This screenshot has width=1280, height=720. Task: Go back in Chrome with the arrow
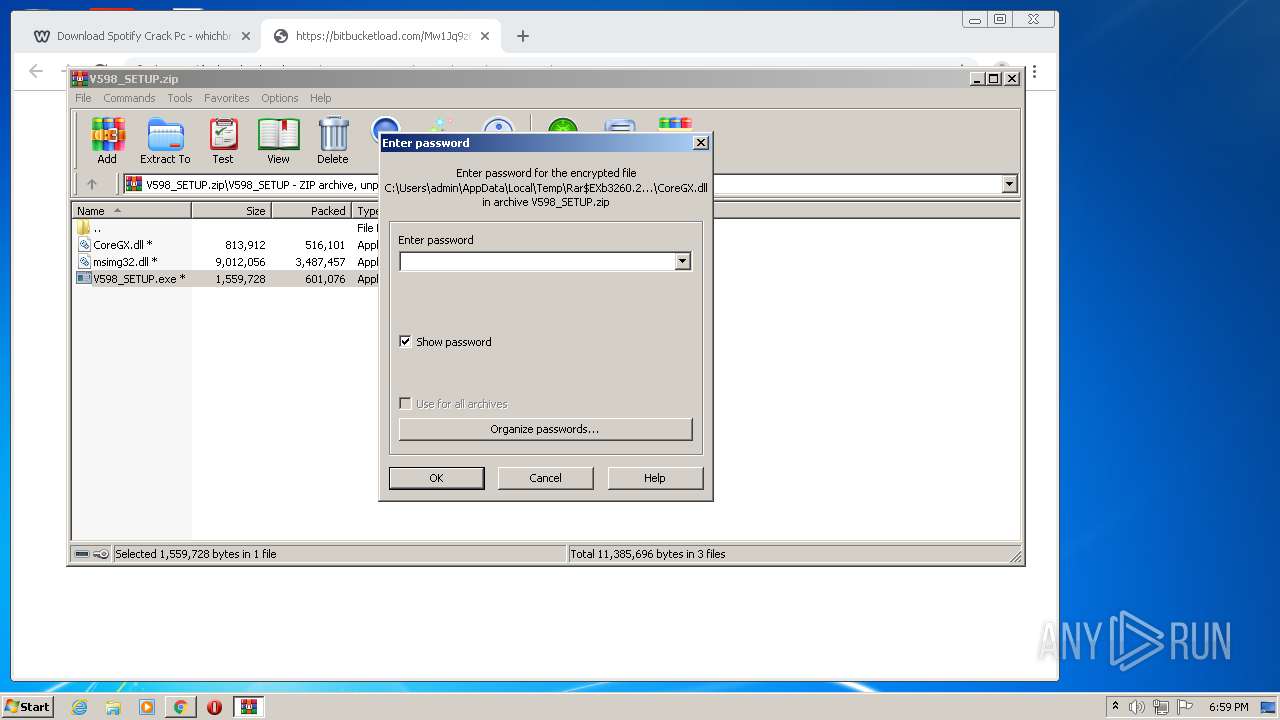36,71
